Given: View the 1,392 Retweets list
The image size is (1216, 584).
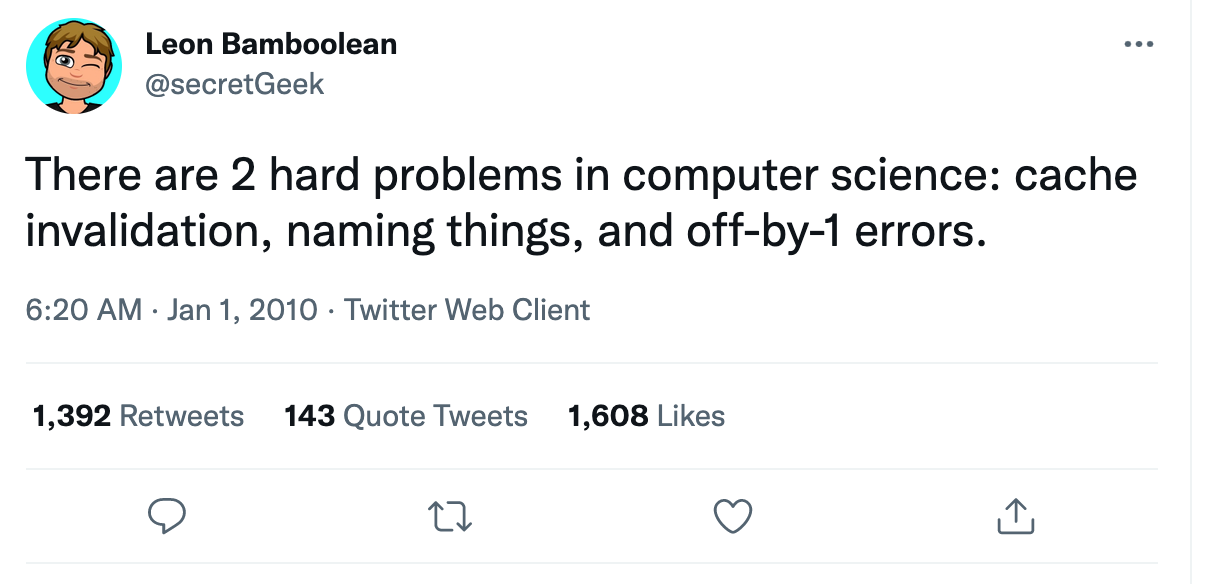Looking at the screenshot, I should tap(138, 416).
